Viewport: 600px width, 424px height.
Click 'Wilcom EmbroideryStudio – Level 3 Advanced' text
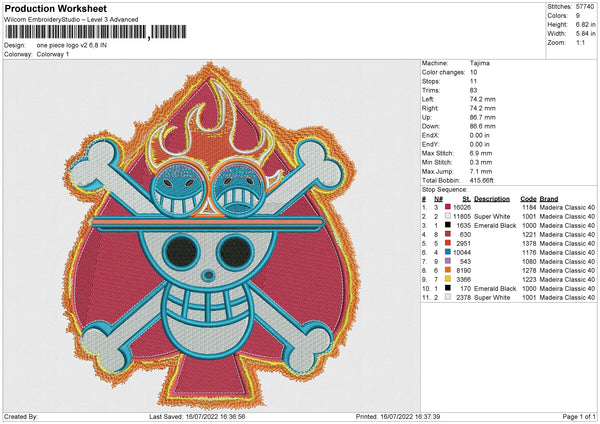(71, 20)
